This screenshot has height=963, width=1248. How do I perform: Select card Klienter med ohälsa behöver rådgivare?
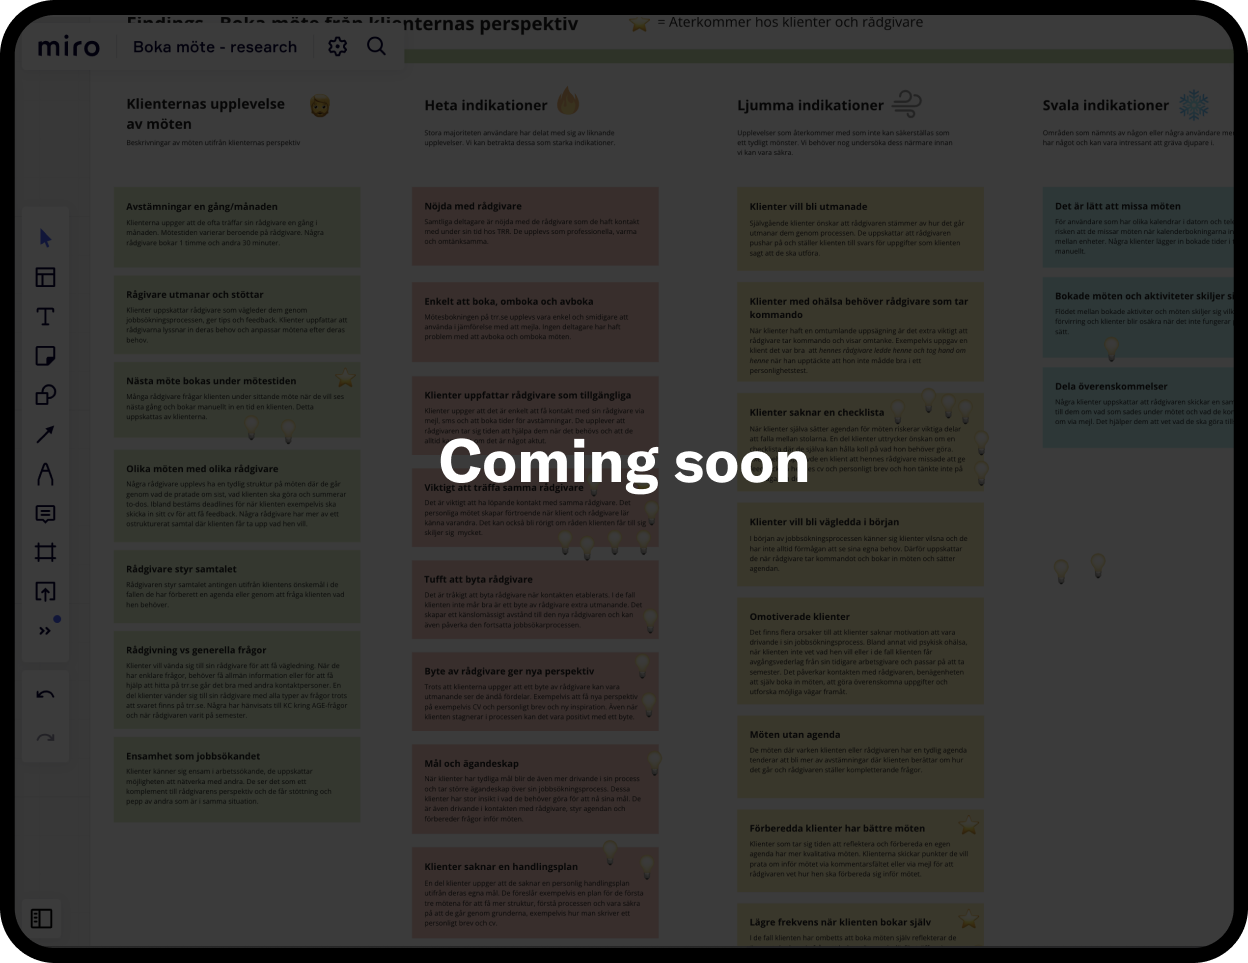(861, 333)
